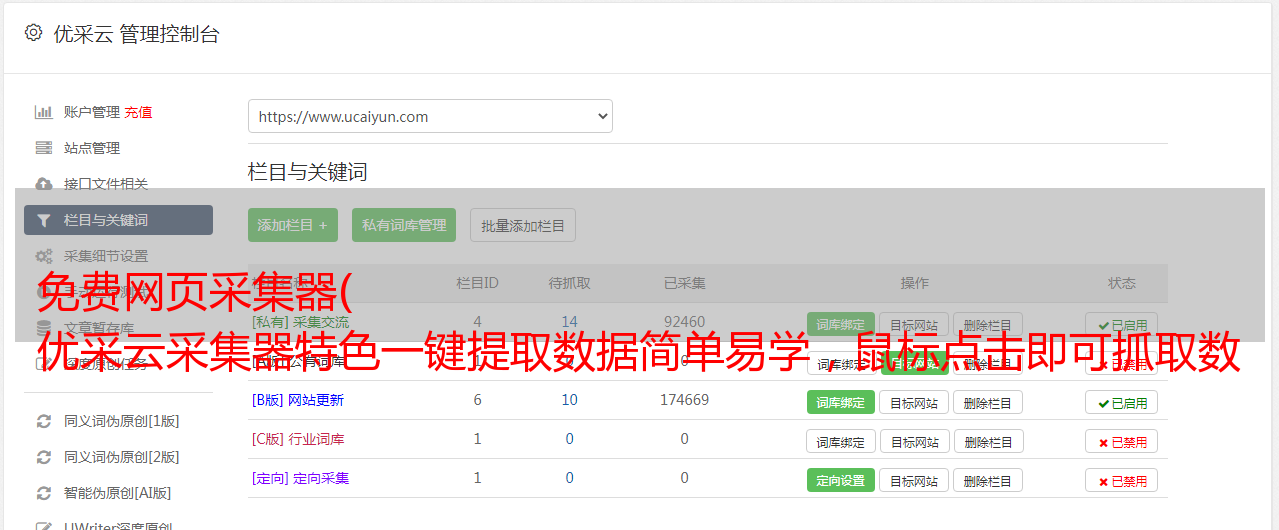
Task: Click 词库绑定 for the 网站更新 row
Action: coord(841,402)
